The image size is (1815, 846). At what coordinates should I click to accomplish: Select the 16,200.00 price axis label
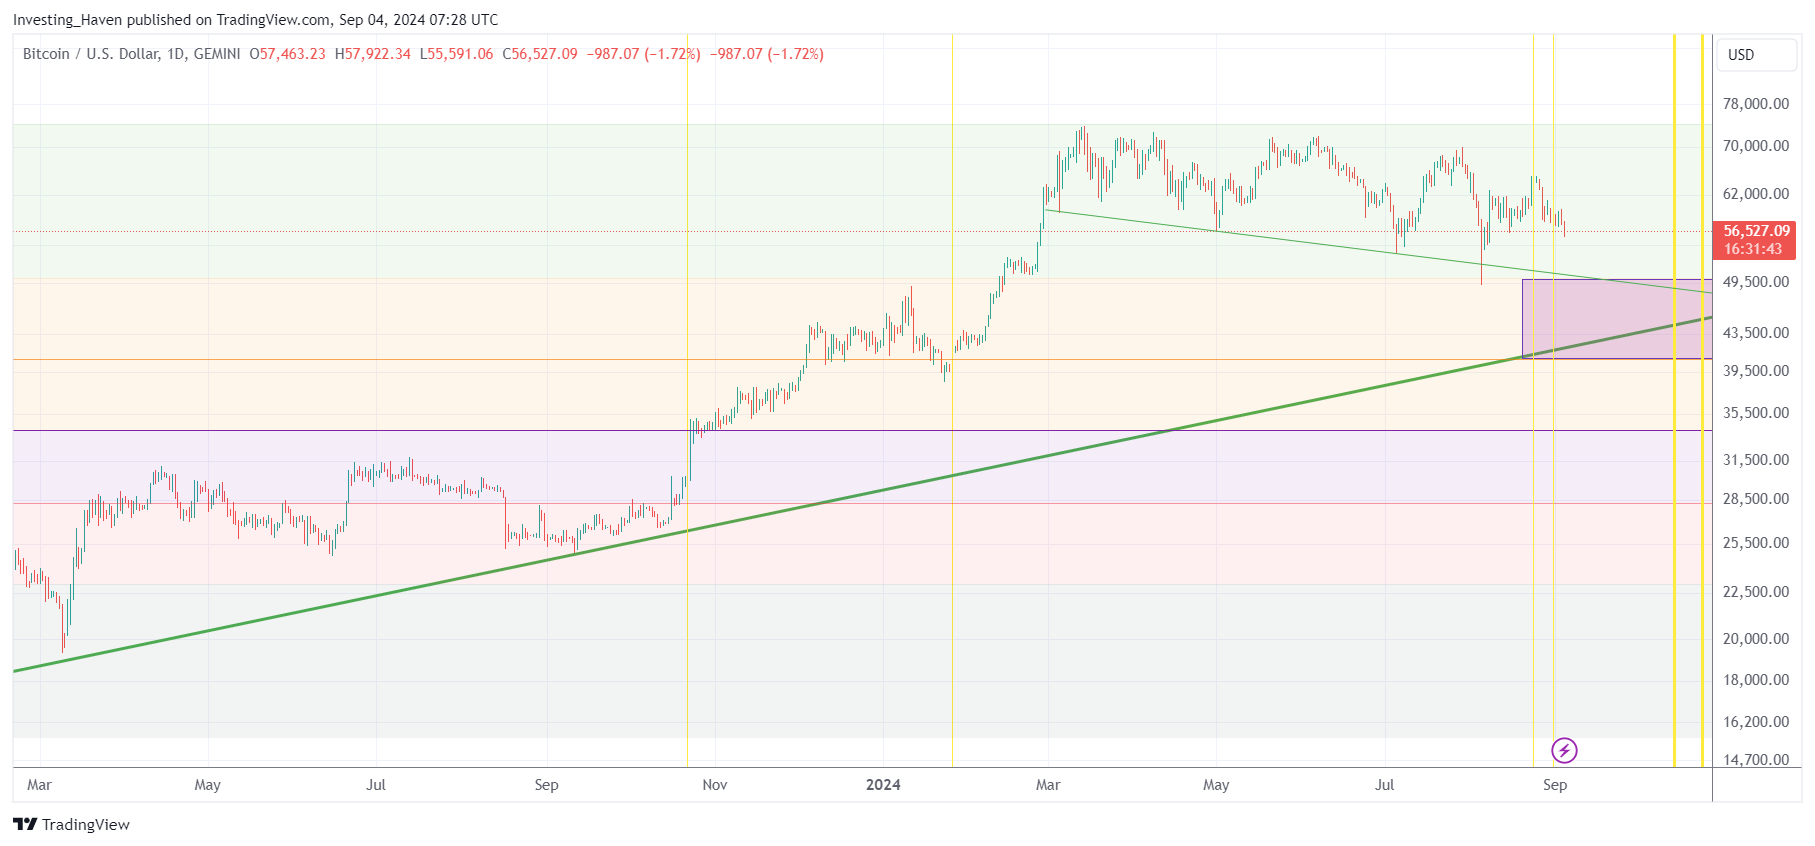coord(1756,722)
